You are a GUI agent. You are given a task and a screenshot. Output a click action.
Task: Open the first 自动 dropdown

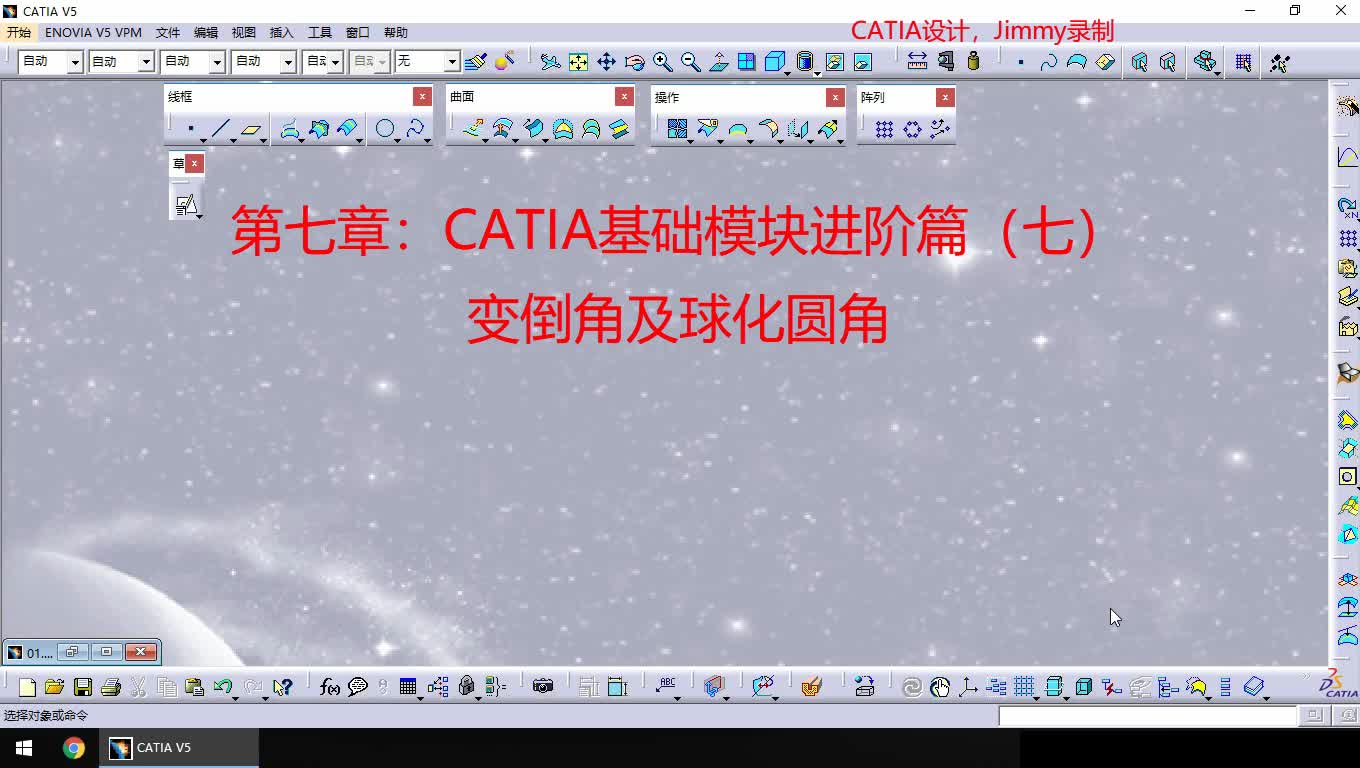pos(75,62)
